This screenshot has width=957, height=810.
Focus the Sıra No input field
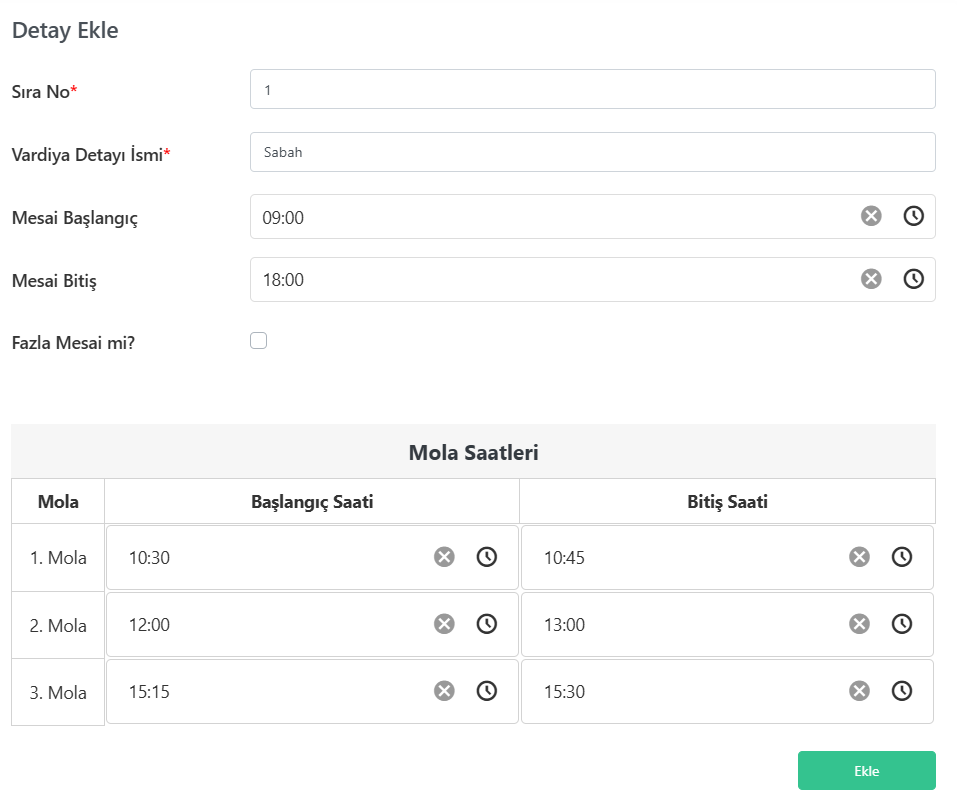pyautogui.click(x=593, y=89)
